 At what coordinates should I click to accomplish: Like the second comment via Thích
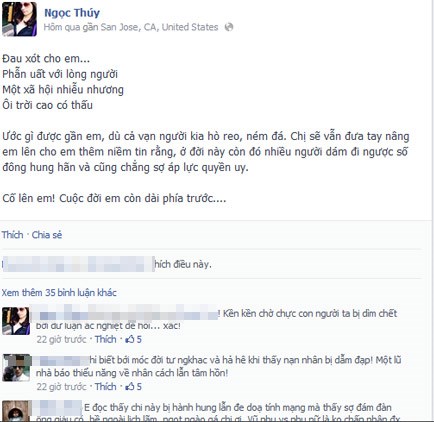(106, 387)
